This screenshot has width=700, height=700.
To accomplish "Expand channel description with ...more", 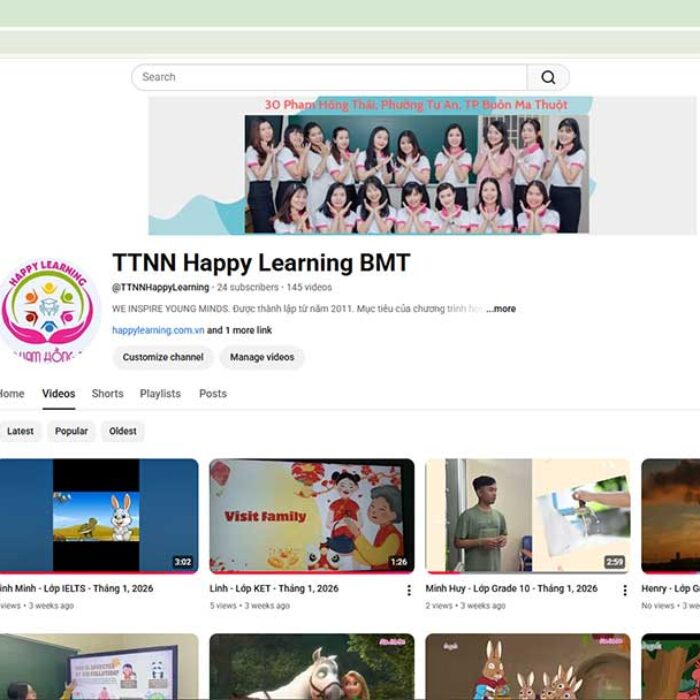I will point(501,309).
